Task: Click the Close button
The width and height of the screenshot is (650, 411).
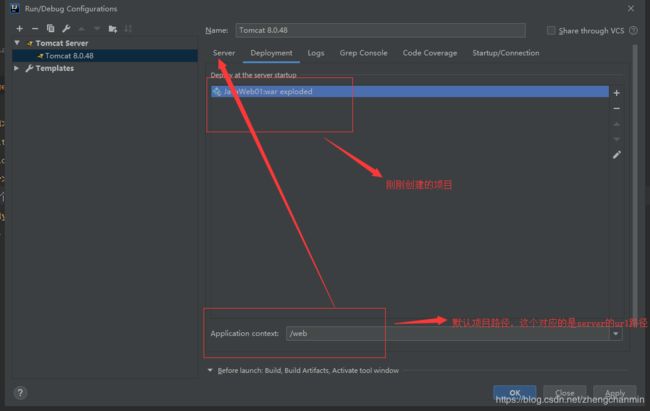Action: pyautogui.click(x=565, y=392)
